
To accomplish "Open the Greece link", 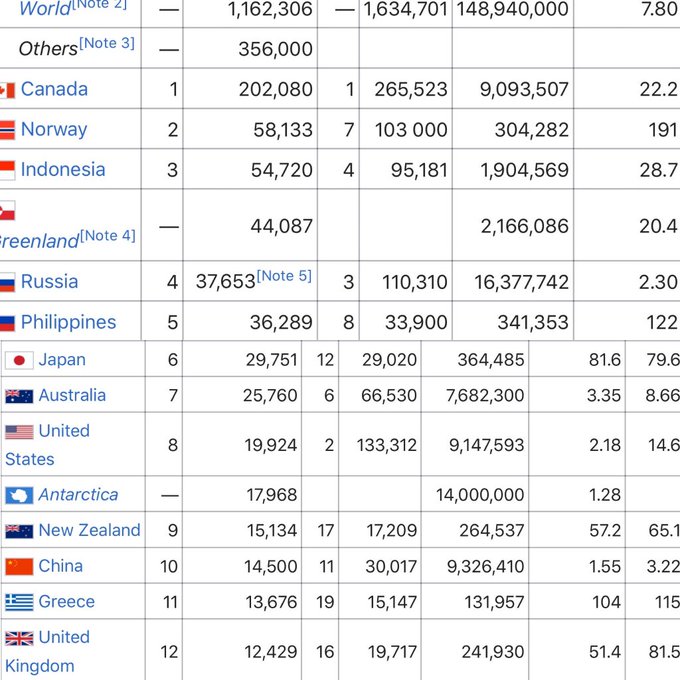I will point(66,602).
